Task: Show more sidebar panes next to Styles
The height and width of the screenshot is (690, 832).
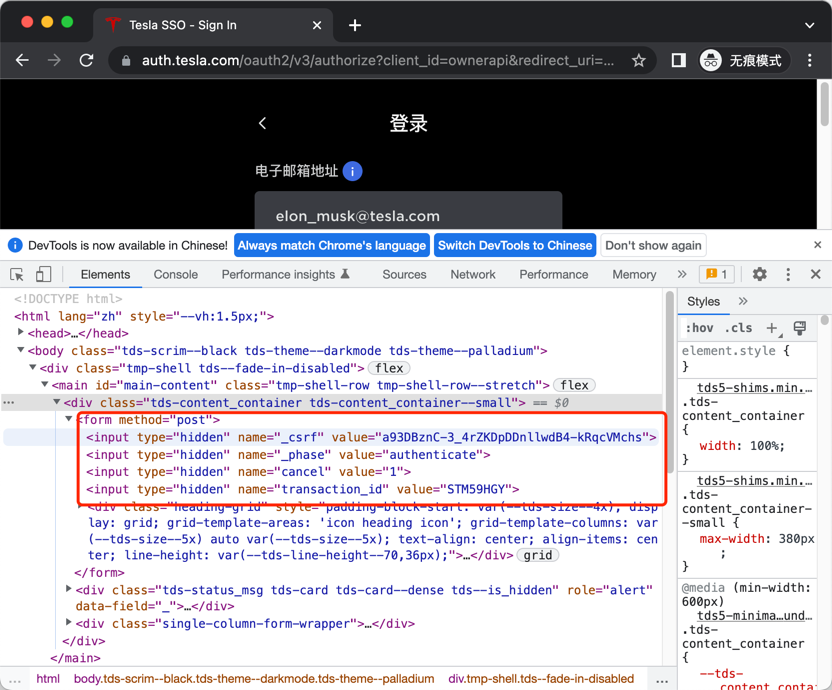Action: pyautogui.click(x=743, y=301)
